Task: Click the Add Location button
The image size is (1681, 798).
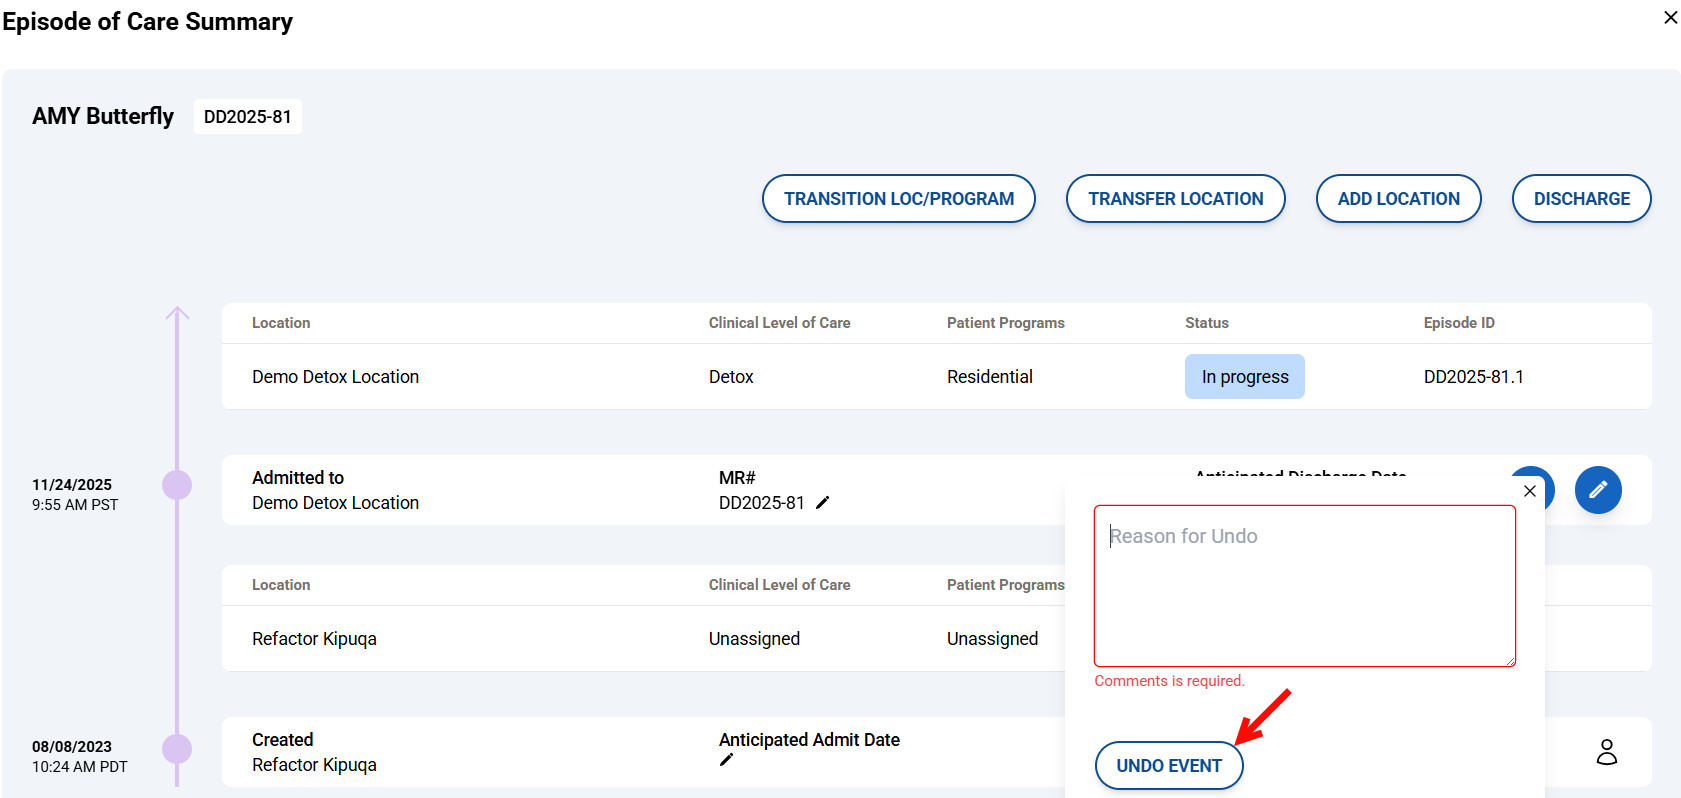Action: [1397, 199]
